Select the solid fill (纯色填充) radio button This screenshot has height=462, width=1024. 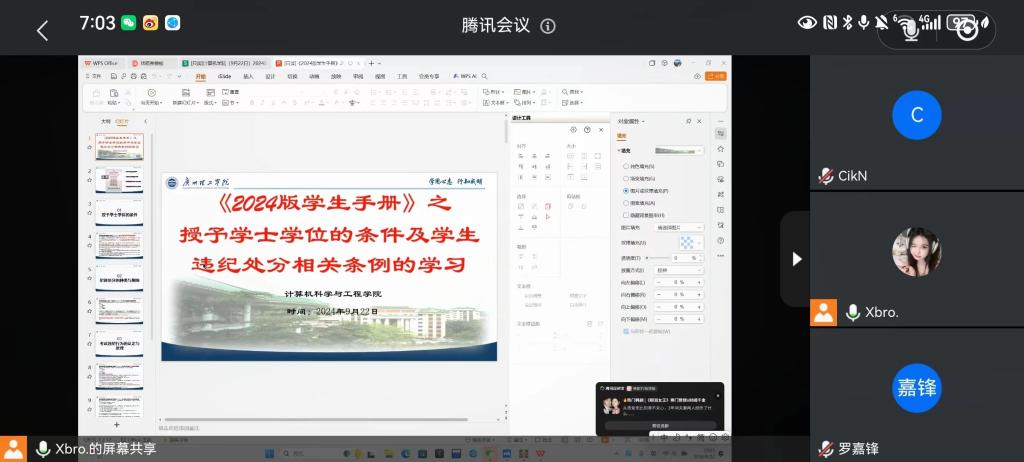point(626,166)
